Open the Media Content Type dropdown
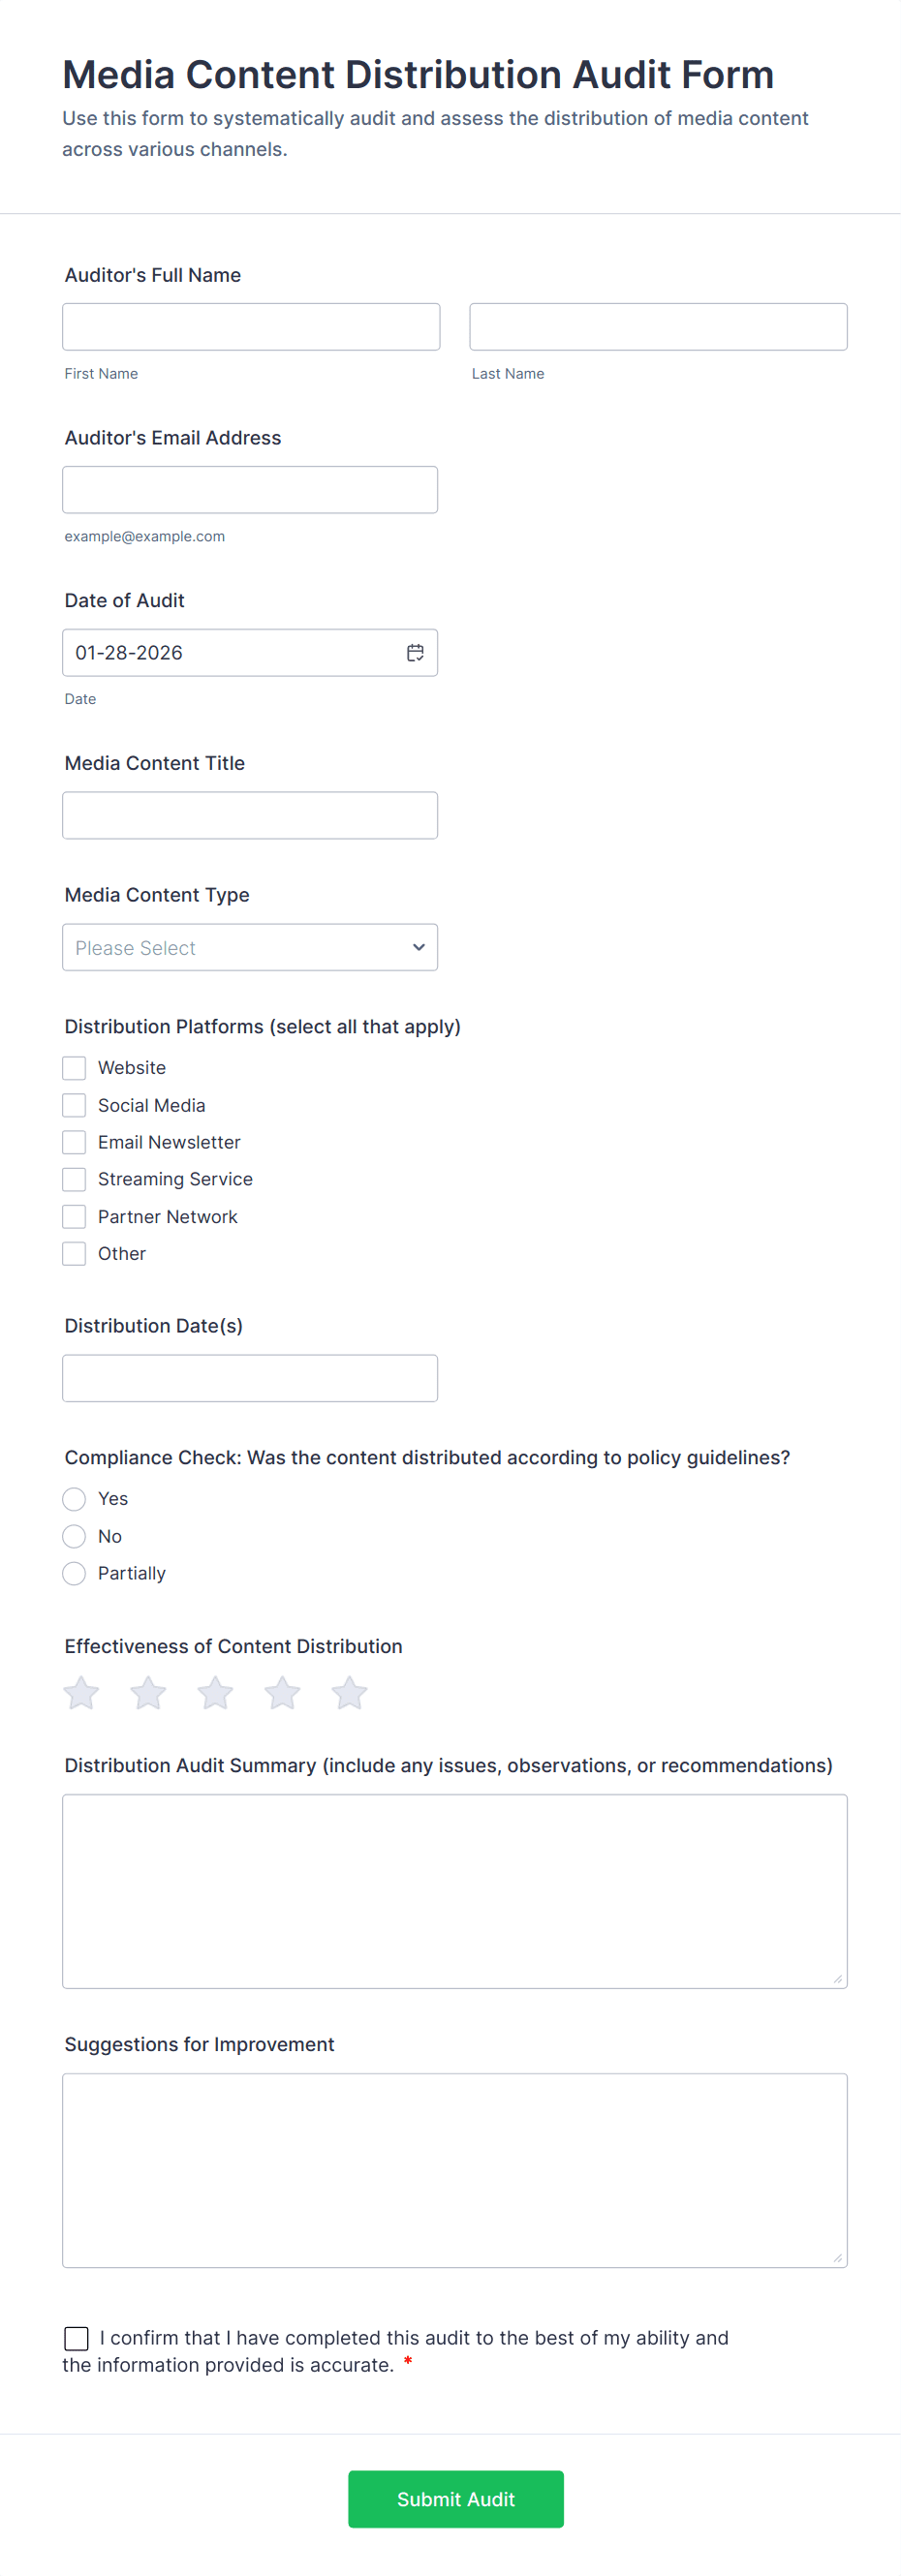 point(250,947)
